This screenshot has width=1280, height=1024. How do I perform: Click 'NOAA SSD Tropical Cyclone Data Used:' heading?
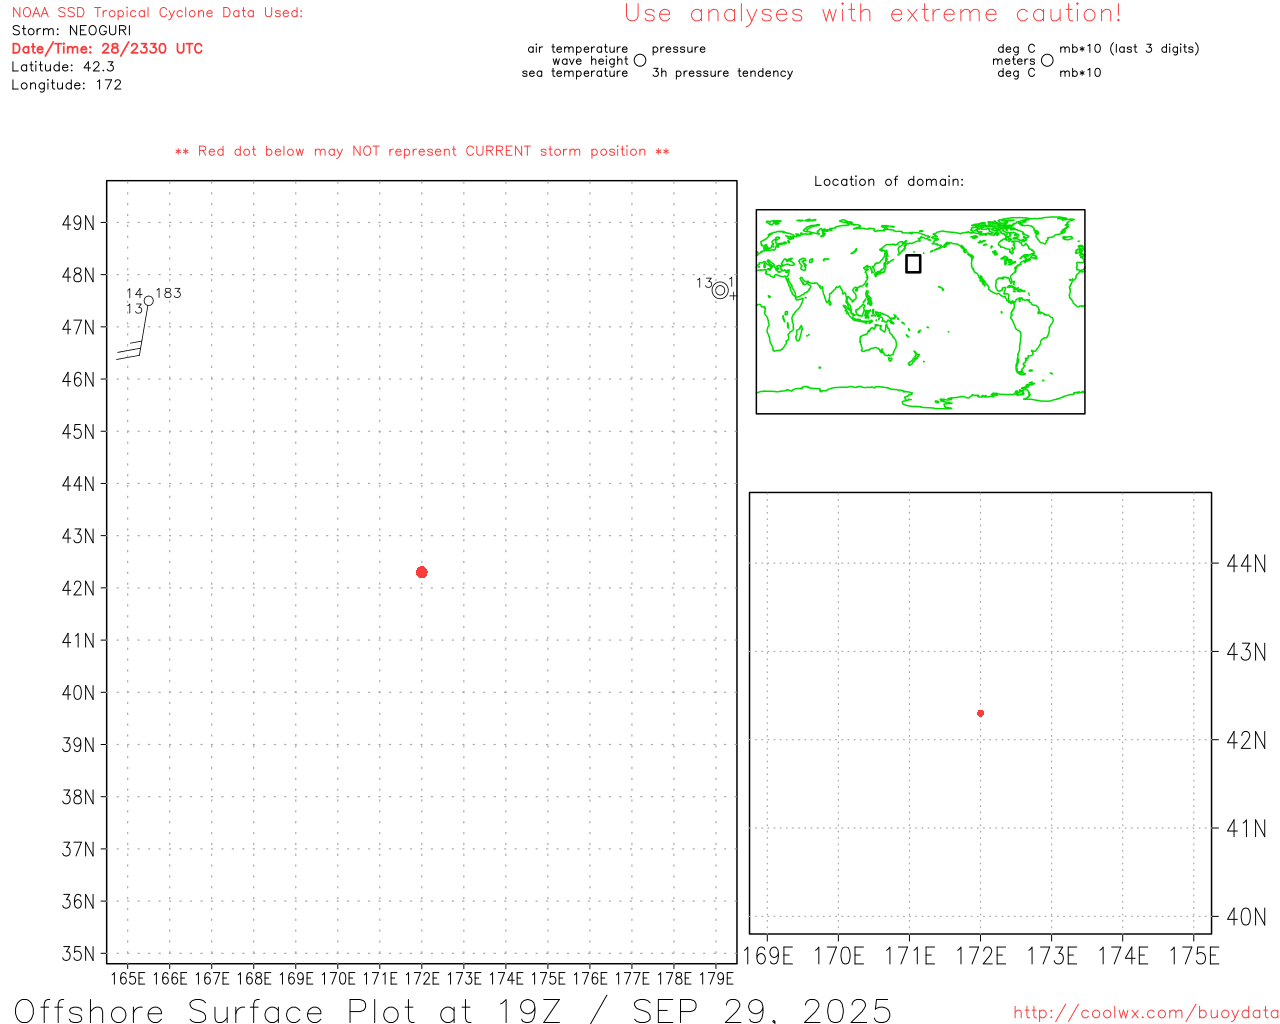(x=157, y=13)
